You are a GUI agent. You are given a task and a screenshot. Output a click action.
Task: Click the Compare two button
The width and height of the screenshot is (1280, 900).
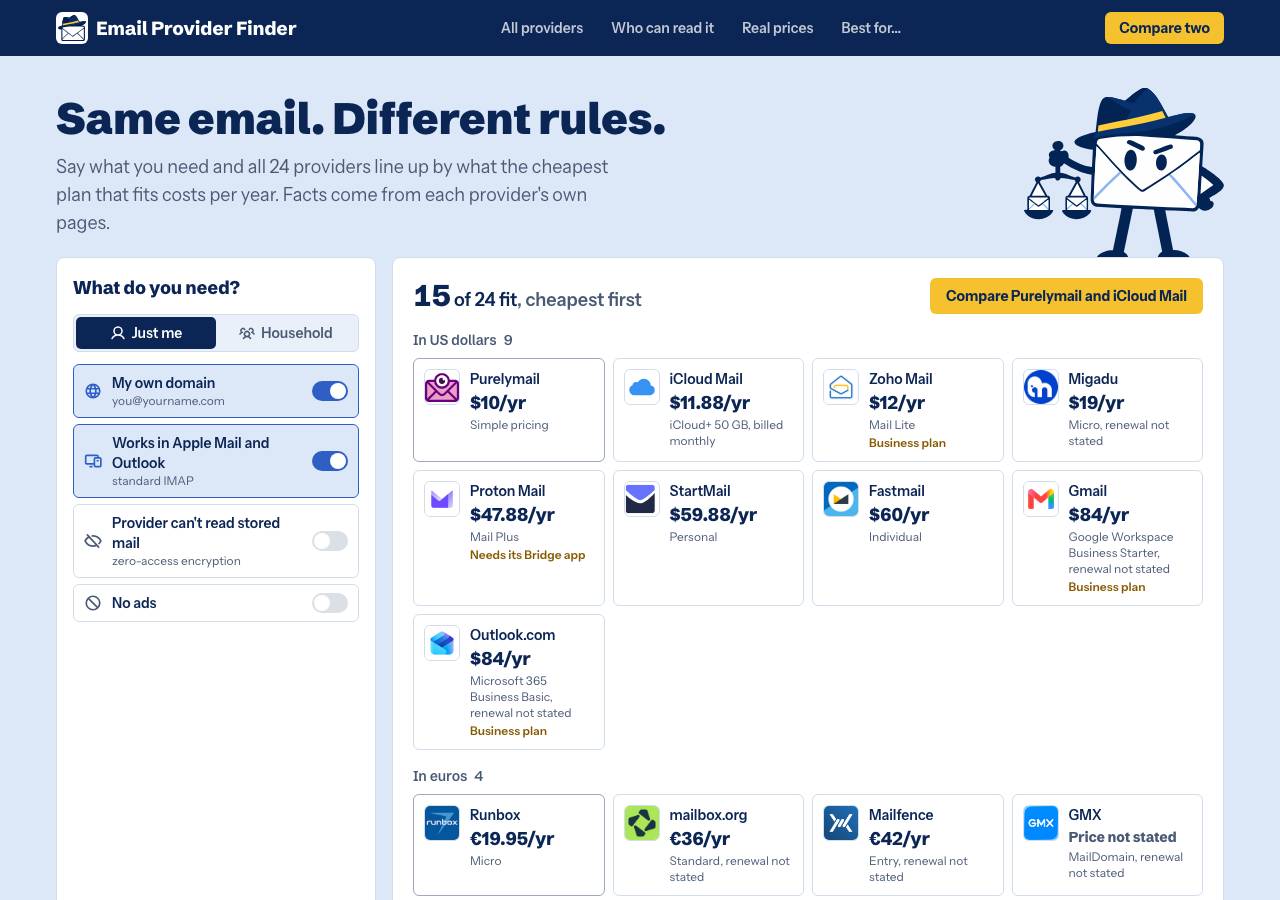pyautogui.click(x=1164, y=28)
